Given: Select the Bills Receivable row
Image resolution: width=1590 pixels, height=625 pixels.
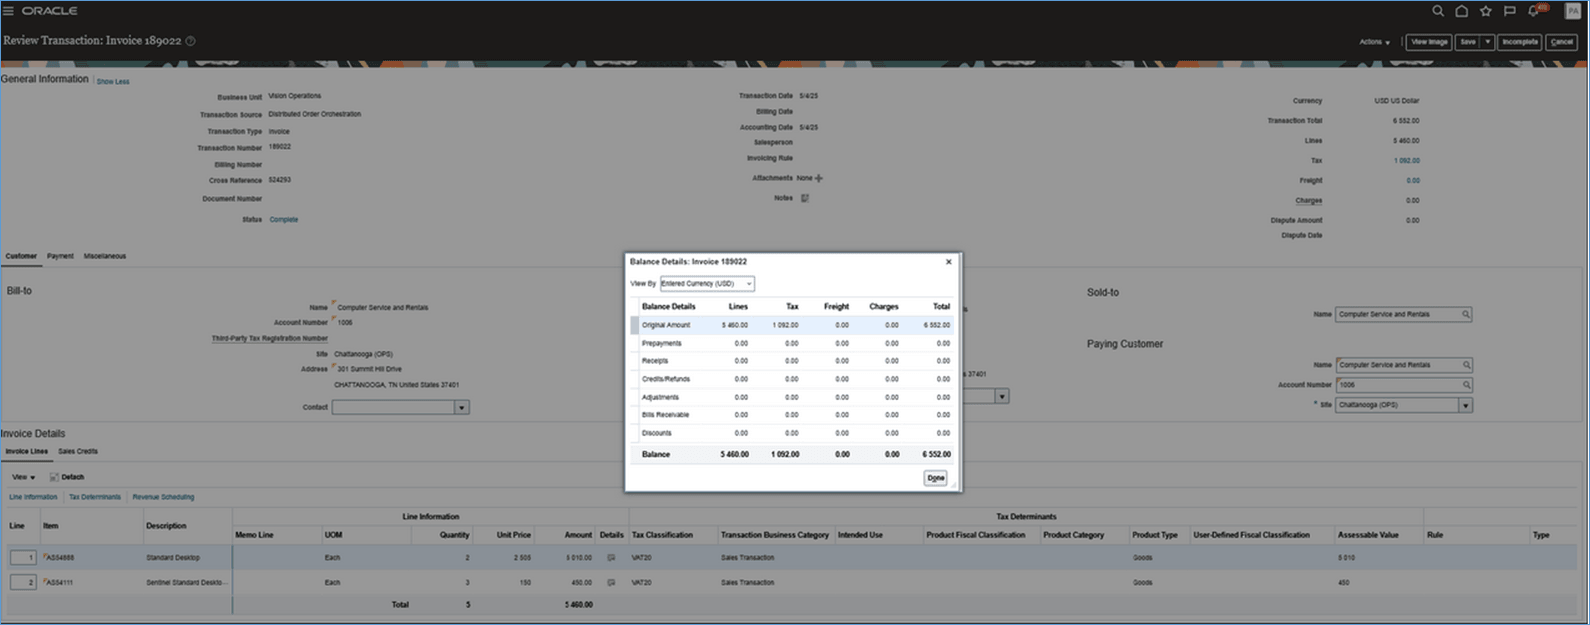Looking at the screenshot, I should coord(791,415).
